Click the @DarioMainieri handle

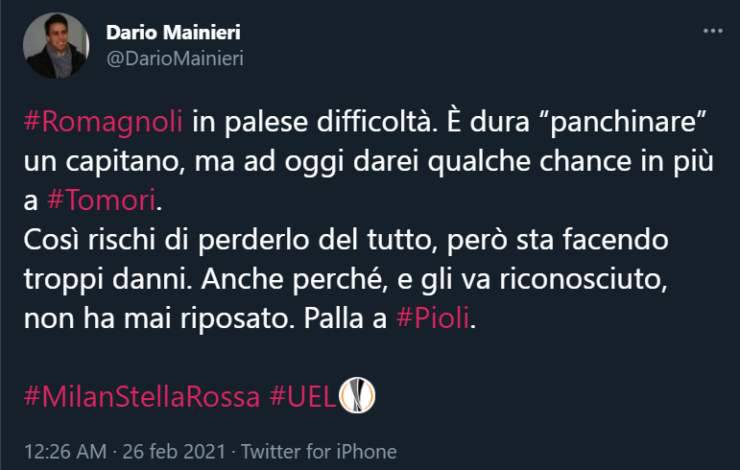175,58
